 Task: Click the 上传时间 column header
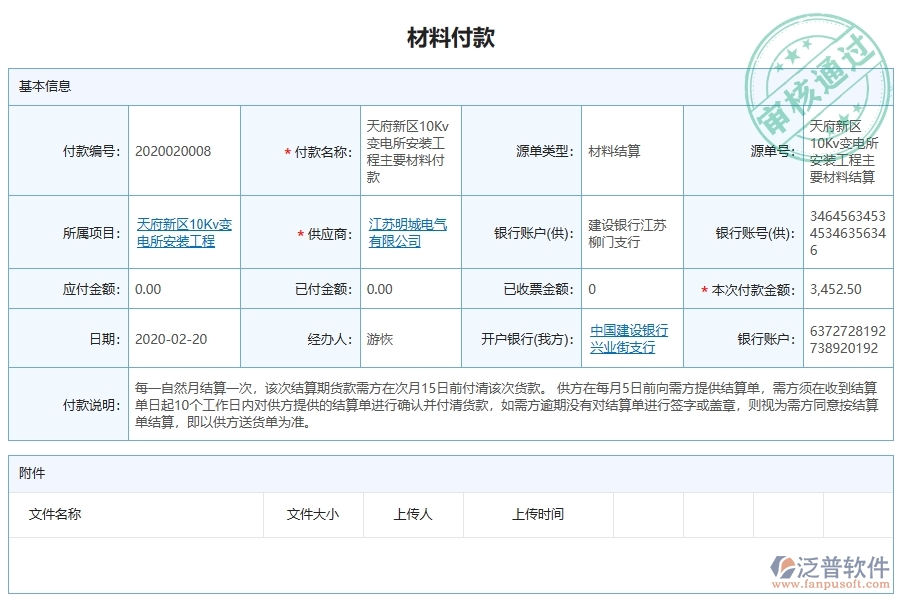(x=540, y=515)
